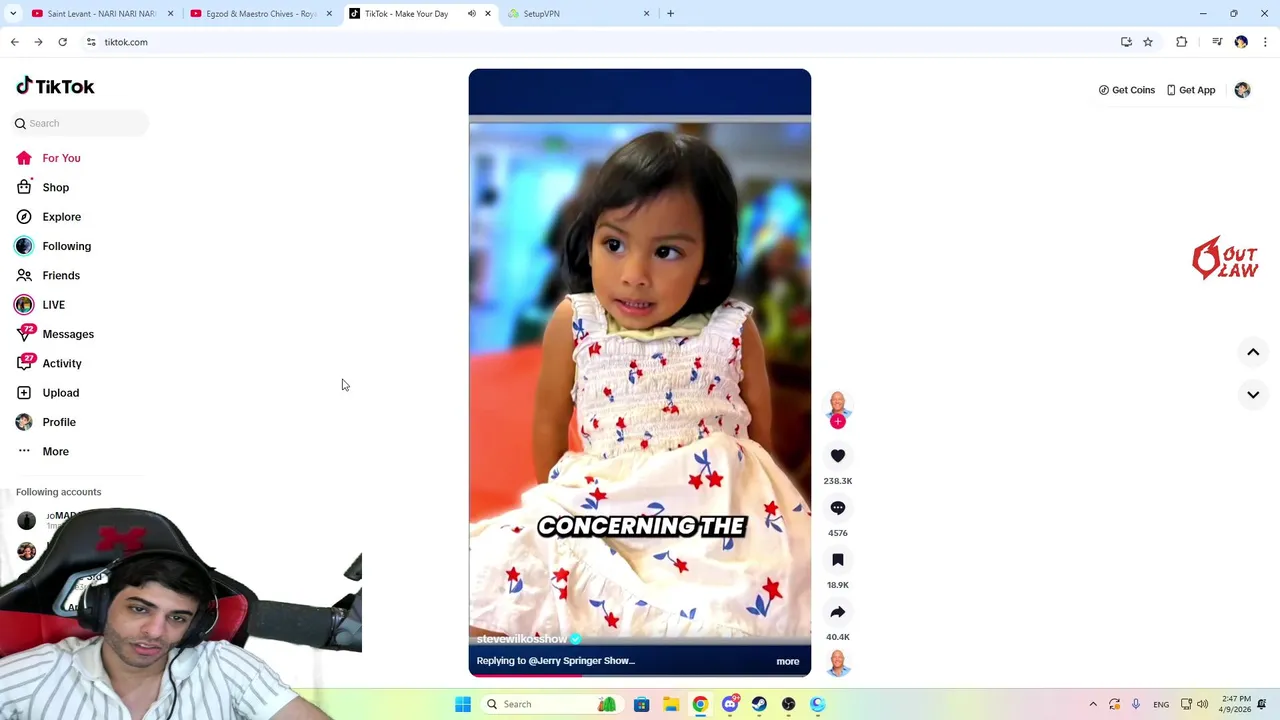Screen dimensions: 1280x720
Task: Open Microsoft Store from taskbar
Action: point(641,704)
